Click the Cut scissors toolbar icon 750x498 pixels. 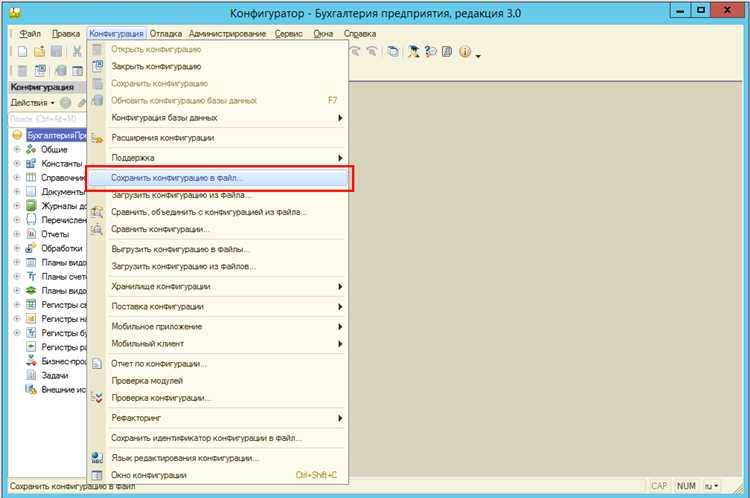77,52
